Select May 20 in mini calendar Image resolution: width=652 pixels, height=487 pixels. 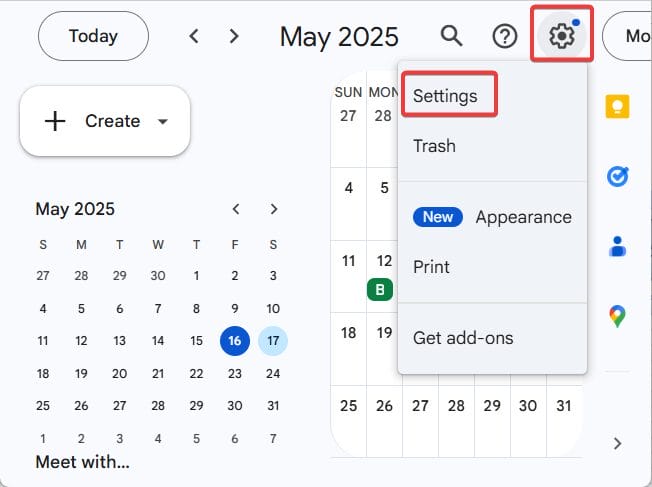pyautogui.click(x=119, y=373)
